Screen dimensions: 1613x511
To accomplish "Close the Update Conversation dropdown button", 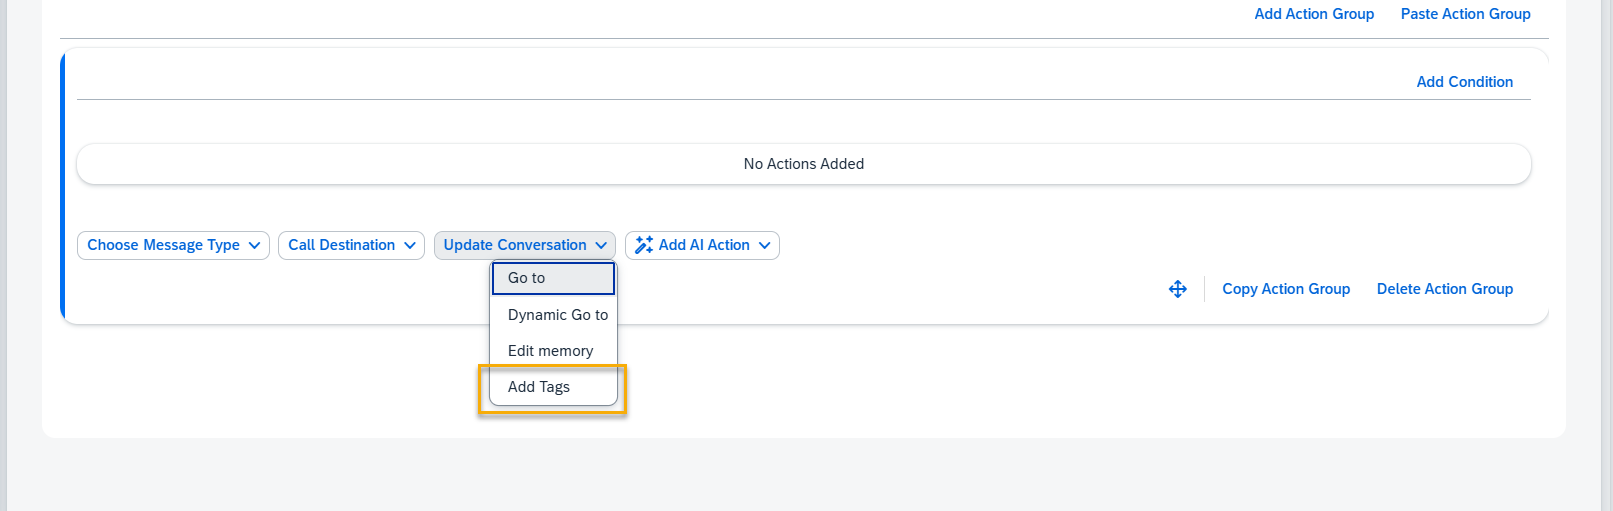I will point(515,245).
